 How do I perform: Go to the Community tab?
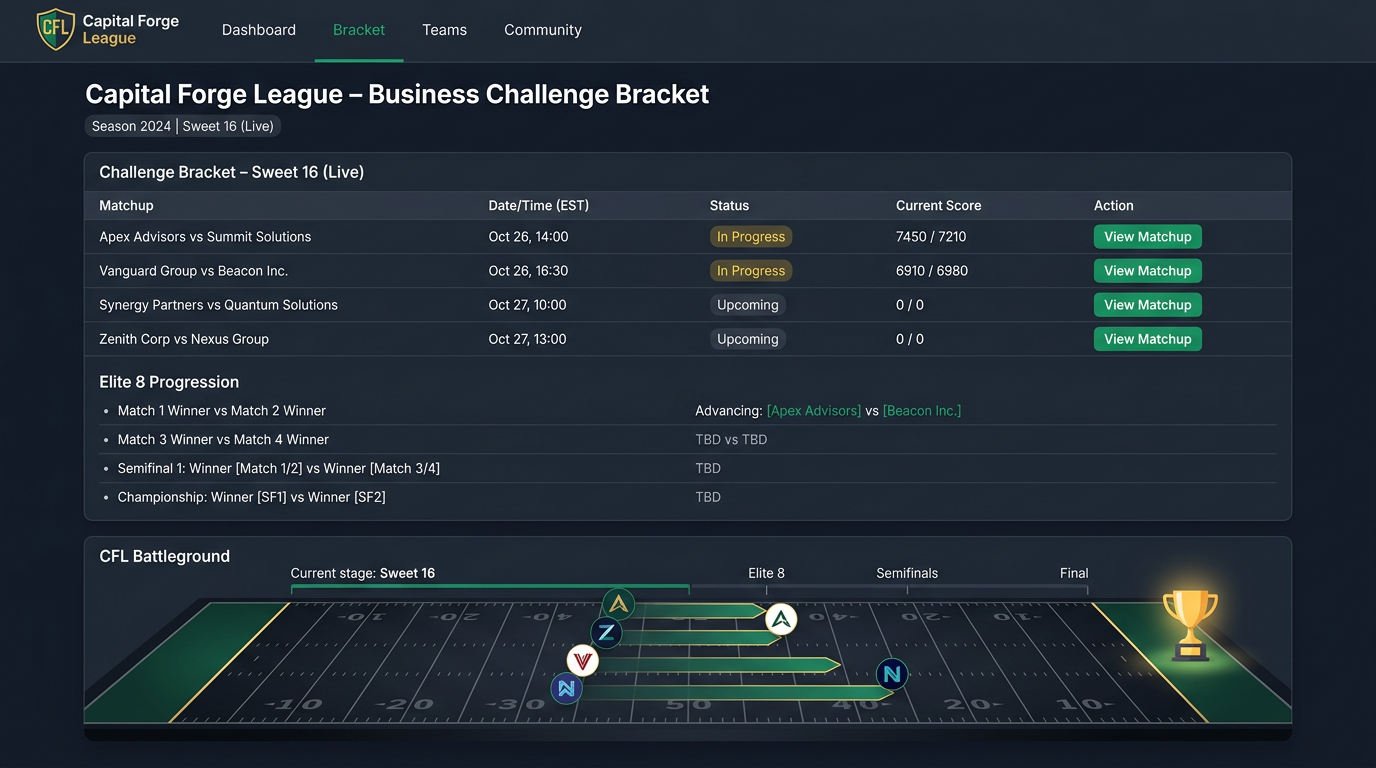click(x=543, y=30)
